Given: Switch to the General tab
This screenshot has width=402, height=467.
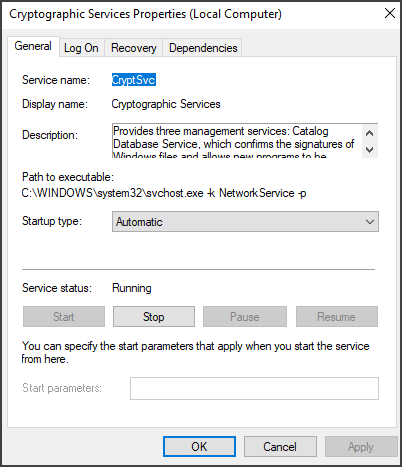Looking at the screenshot, I should coord(33,46).
